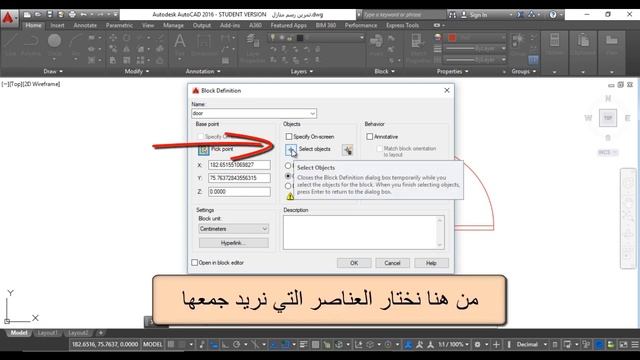Click Match Properties icon in Properties panel
The width and height of the screenshot is (640, 360).
418,48
